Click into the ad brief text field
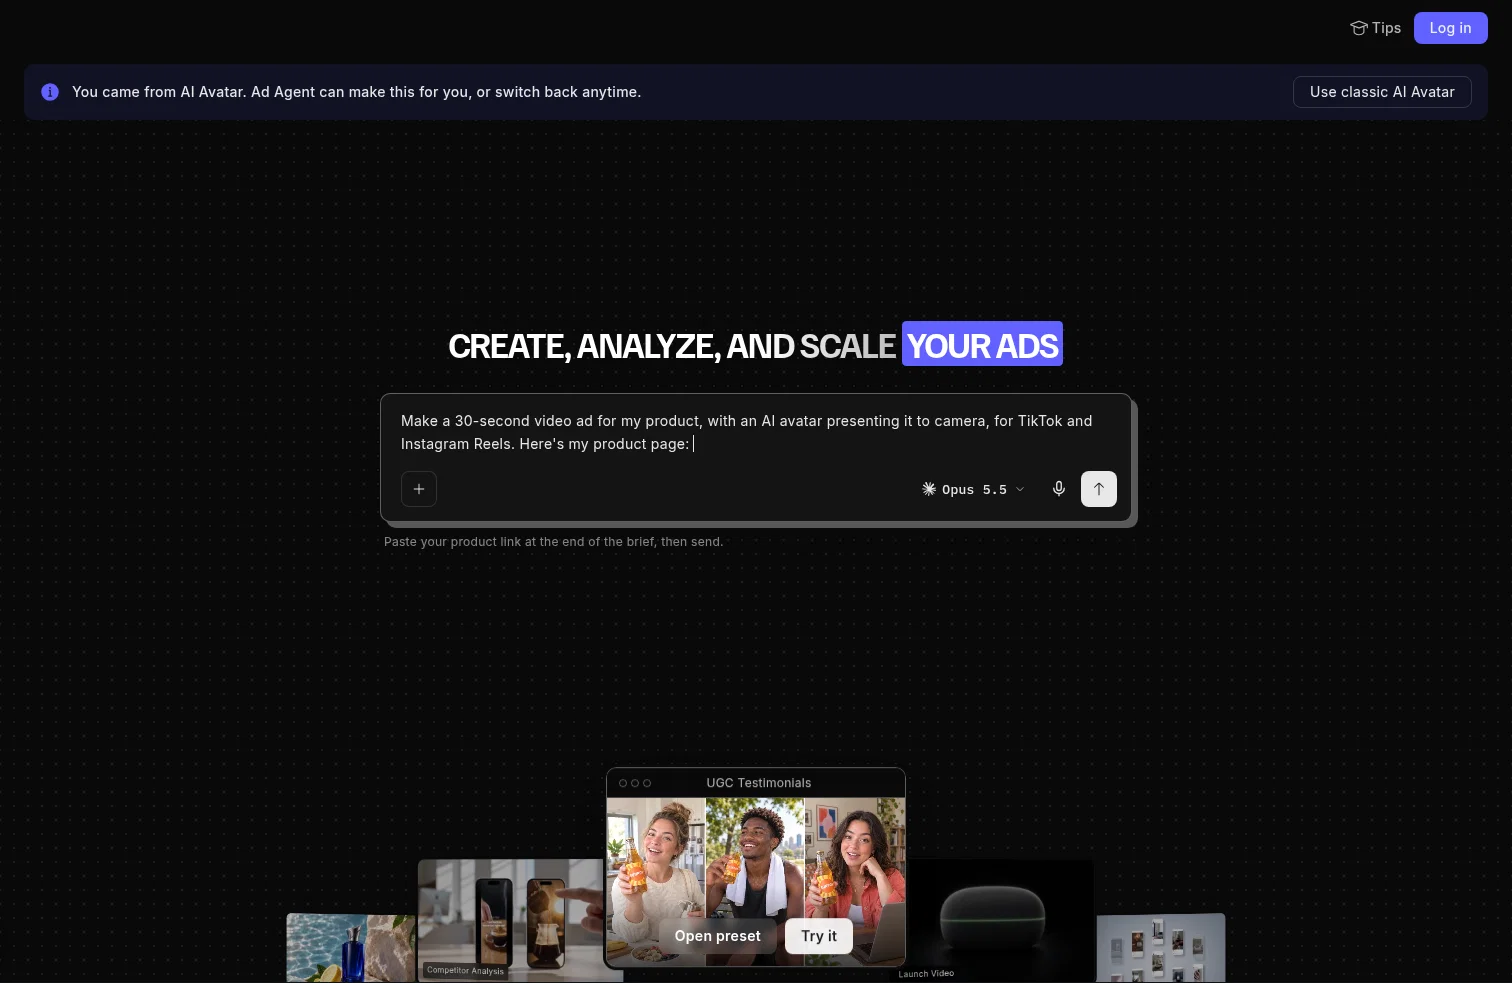 pyautogui.click(x=756, y=432)
